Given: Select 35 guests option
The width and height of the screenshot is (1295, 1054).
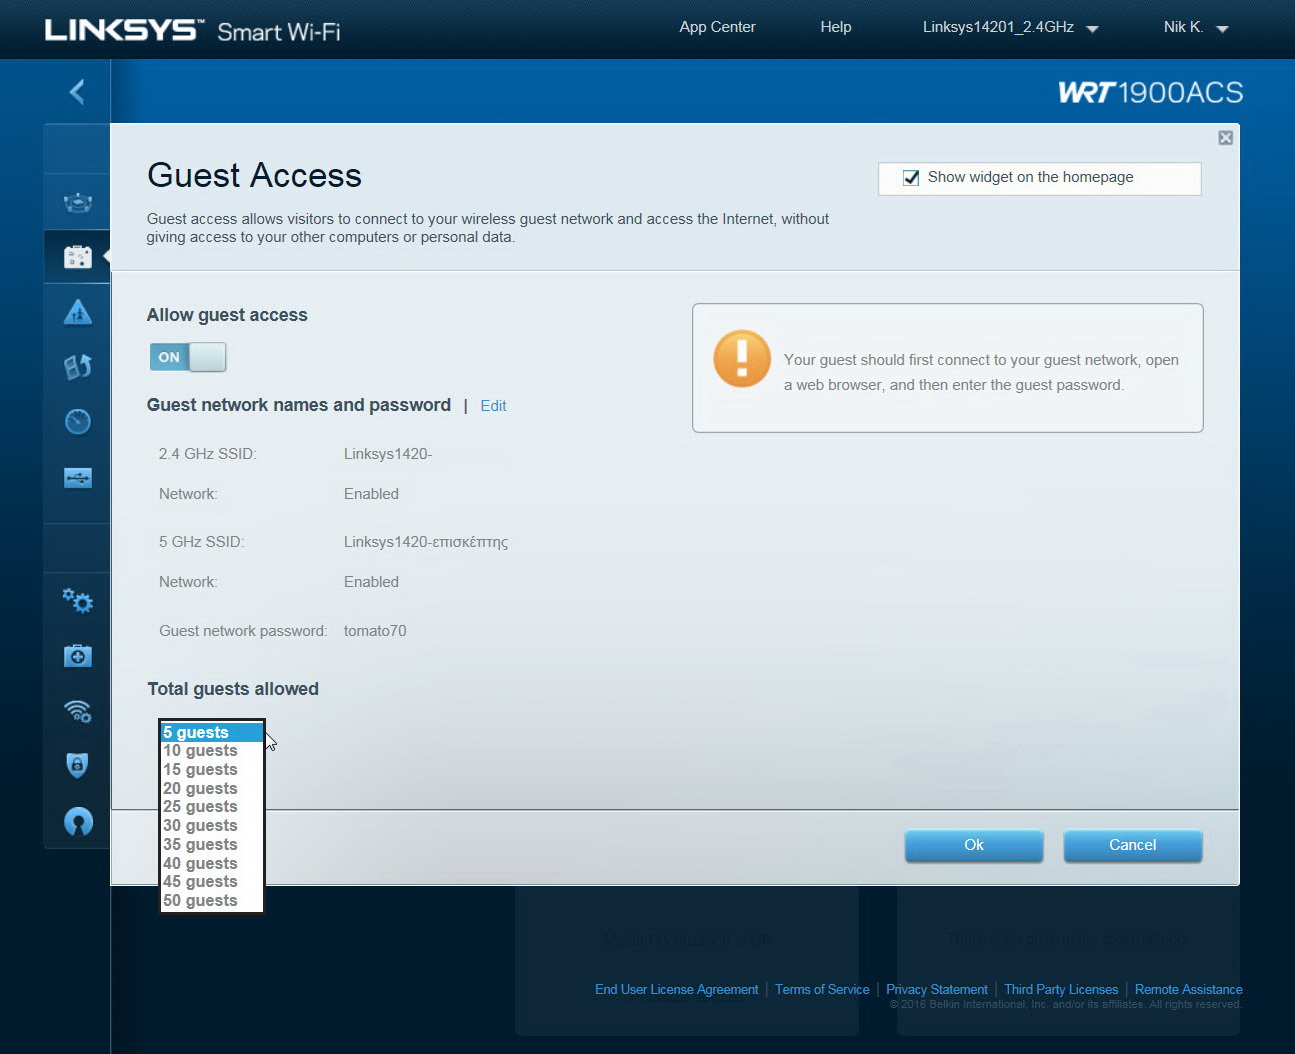Looking at the screenshot, I should tap(212, 845).
